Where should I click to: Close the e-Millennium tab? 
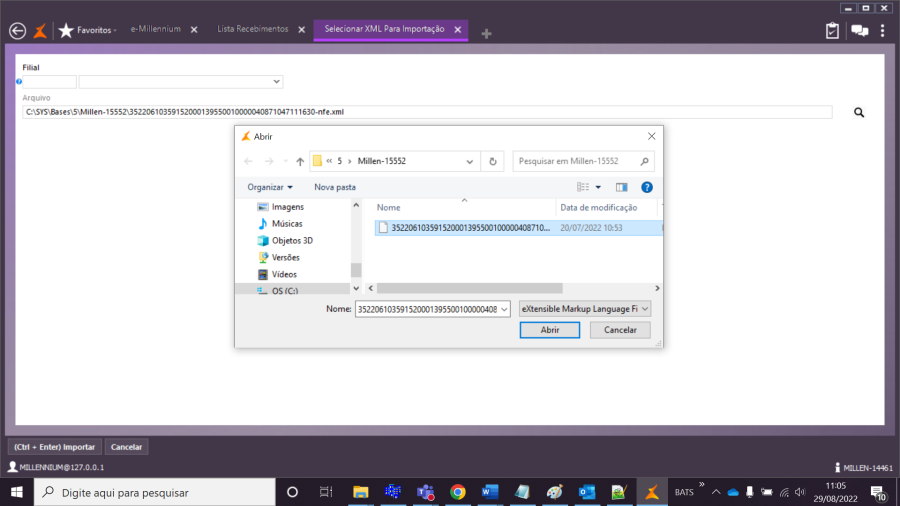[194, 30]
